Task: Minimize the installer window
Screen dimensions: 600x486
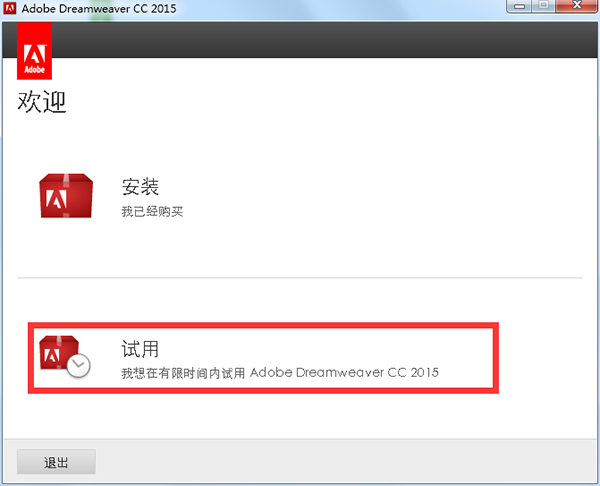Action: coord(519,6)
